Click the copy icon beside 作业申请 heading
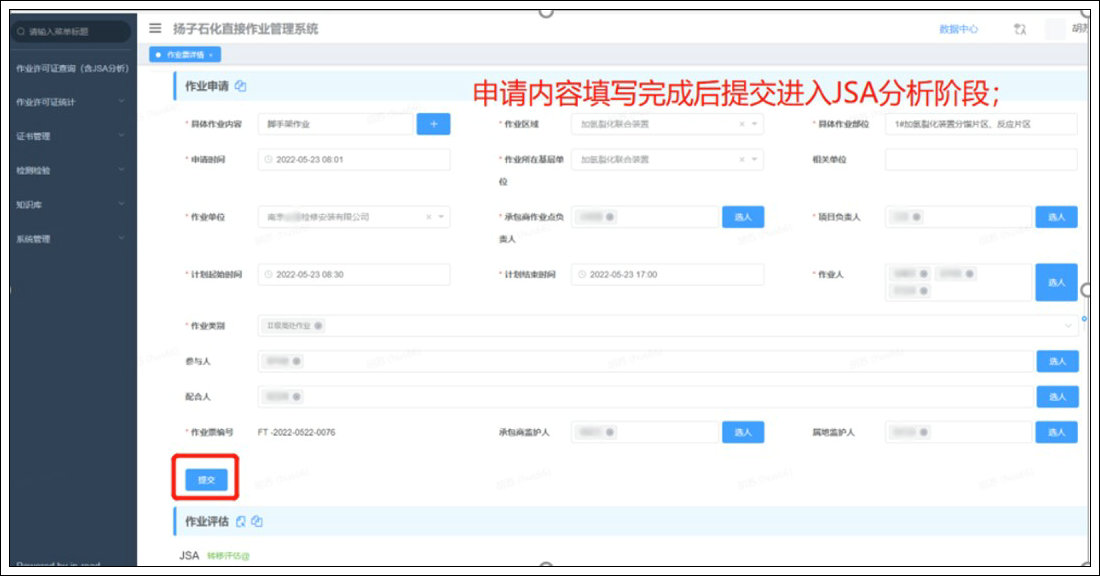Image resolution: width=1100 pixels, height=576 pixels. coord(241,86)
